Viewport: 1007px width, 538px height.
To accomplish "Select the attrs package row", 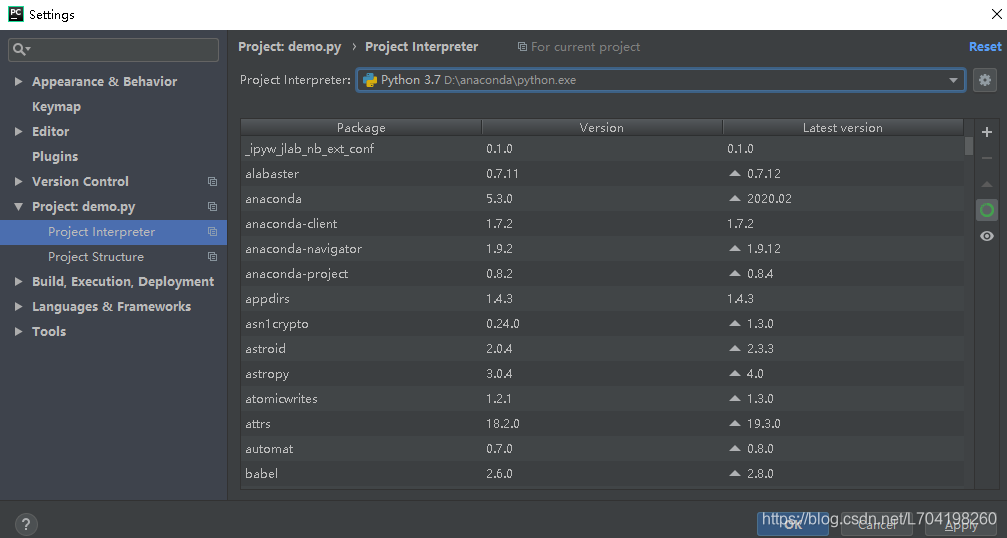I will click(x=602, y=424).
